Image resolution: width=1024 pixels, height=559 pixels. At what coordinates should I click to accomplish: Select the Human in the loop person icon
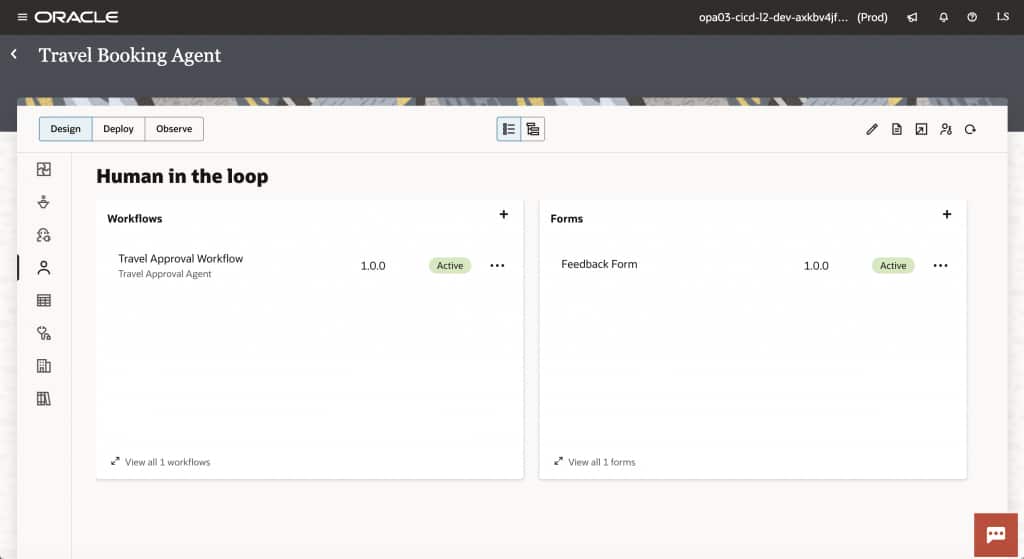click(x=44, y=268)
